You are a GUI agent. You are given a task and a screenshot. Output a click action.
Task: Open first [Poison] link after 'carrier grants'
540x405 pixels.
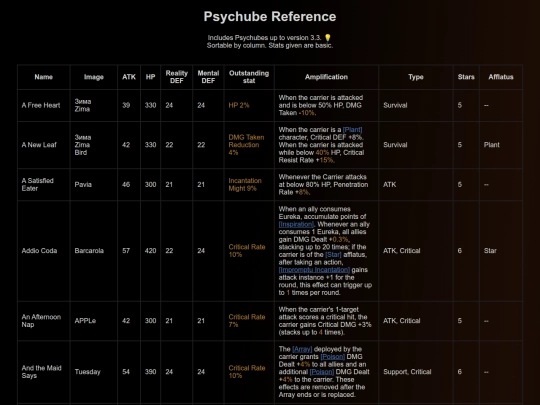pos(333,356)
